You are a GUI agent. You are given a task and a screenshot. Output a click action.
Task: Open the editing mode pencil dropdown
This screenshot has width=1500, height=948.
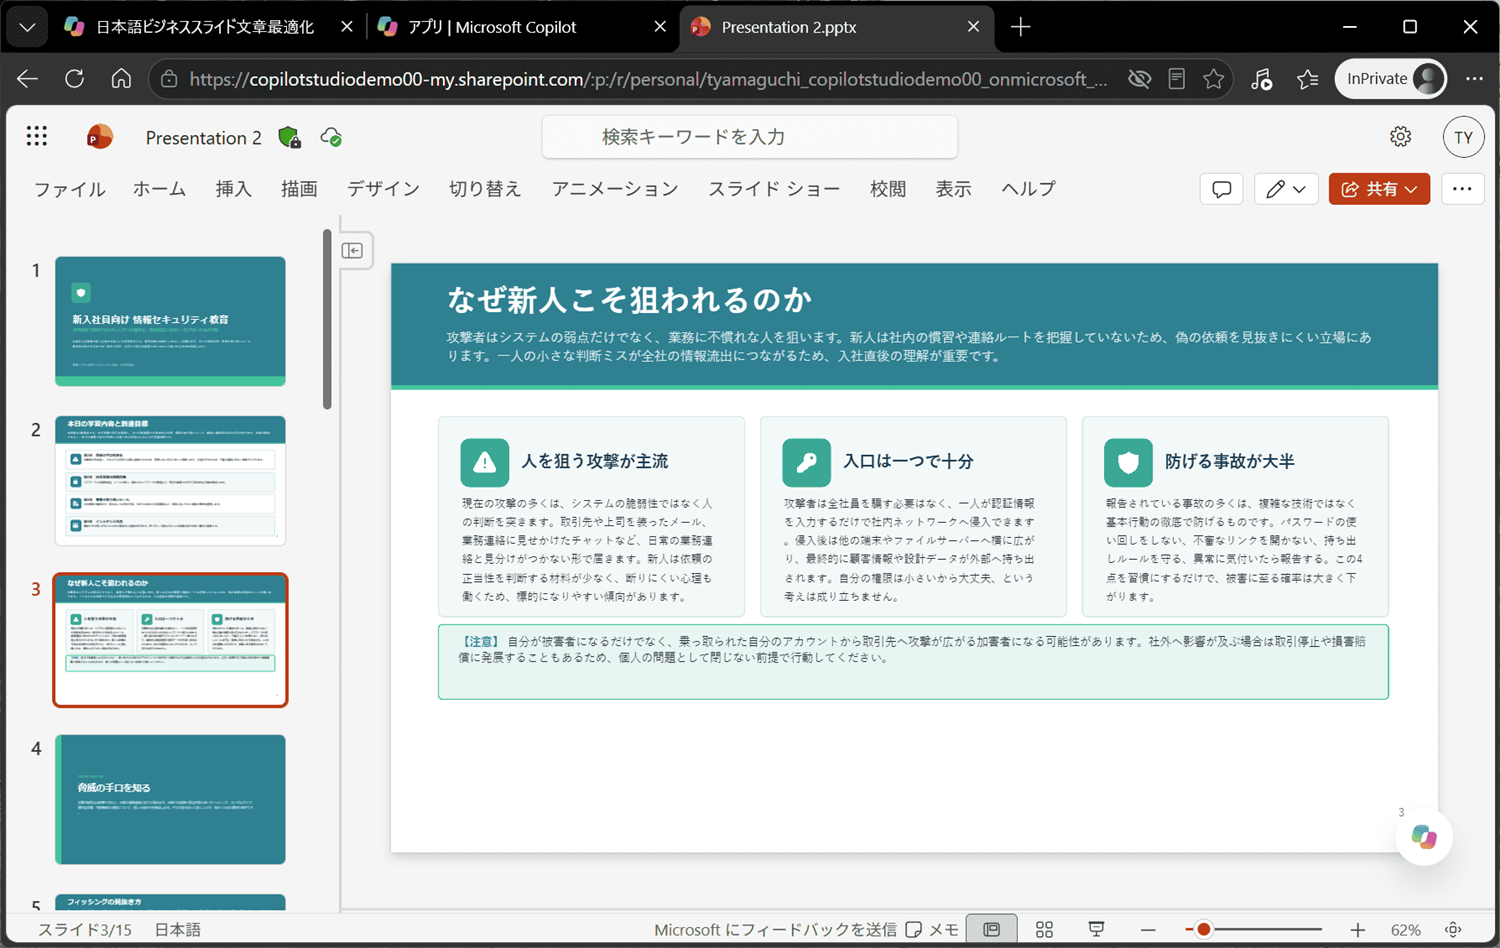[x=1285, y=189]
